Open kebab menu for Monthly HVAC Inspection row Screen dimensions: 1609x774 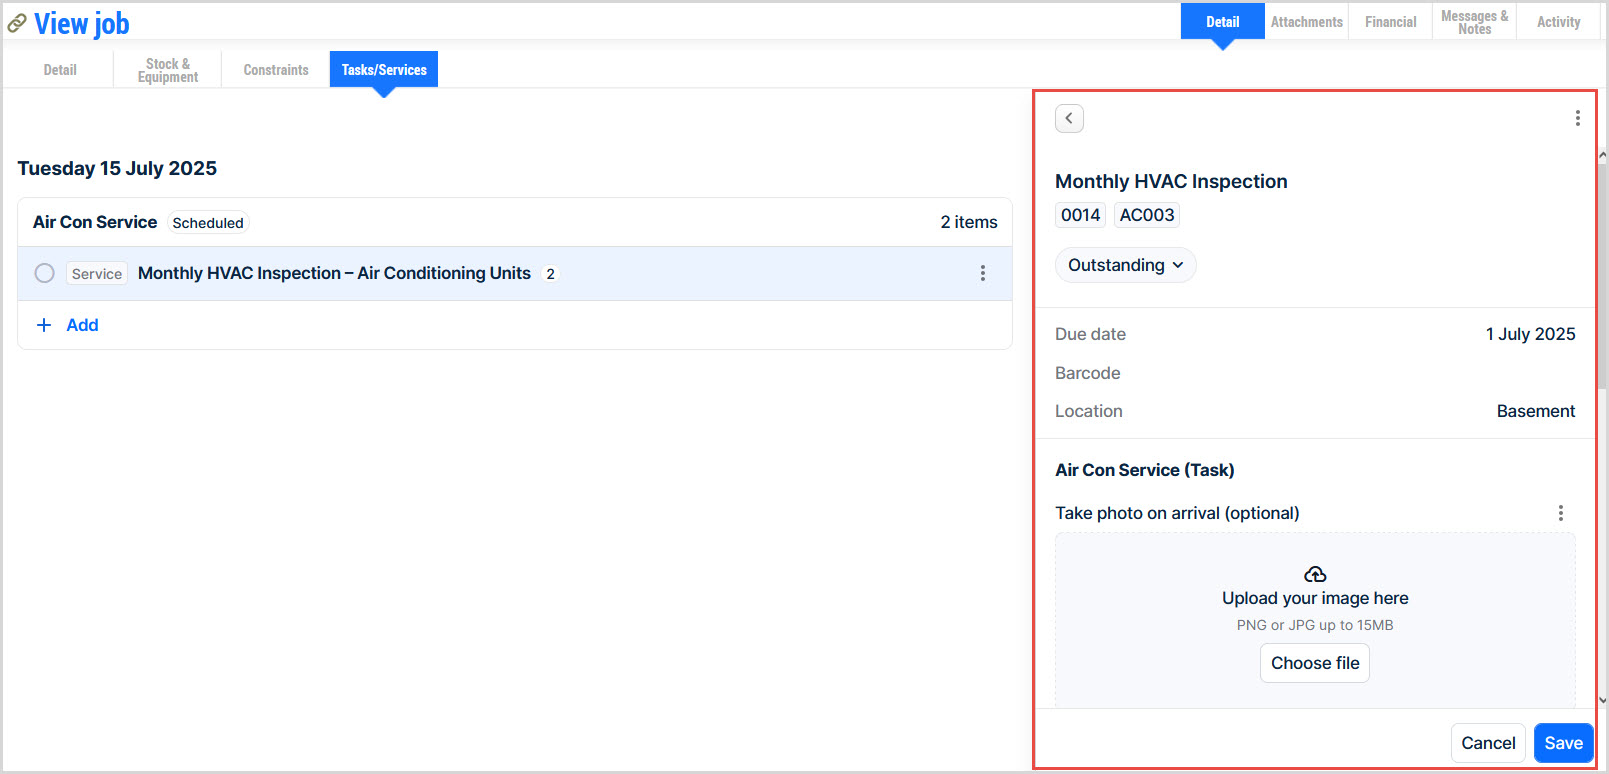pyautogui.click(x=983, y=273)
